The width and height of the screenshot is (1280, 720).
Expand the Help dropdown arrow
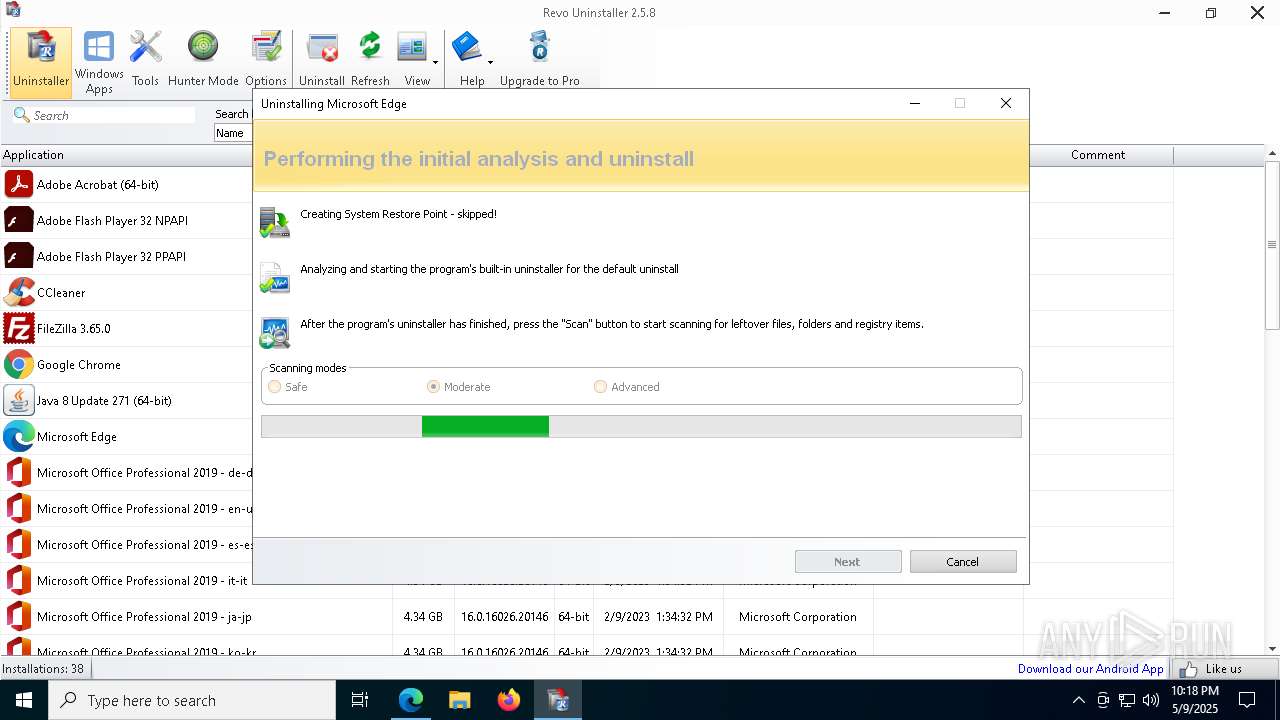[490, 63]
